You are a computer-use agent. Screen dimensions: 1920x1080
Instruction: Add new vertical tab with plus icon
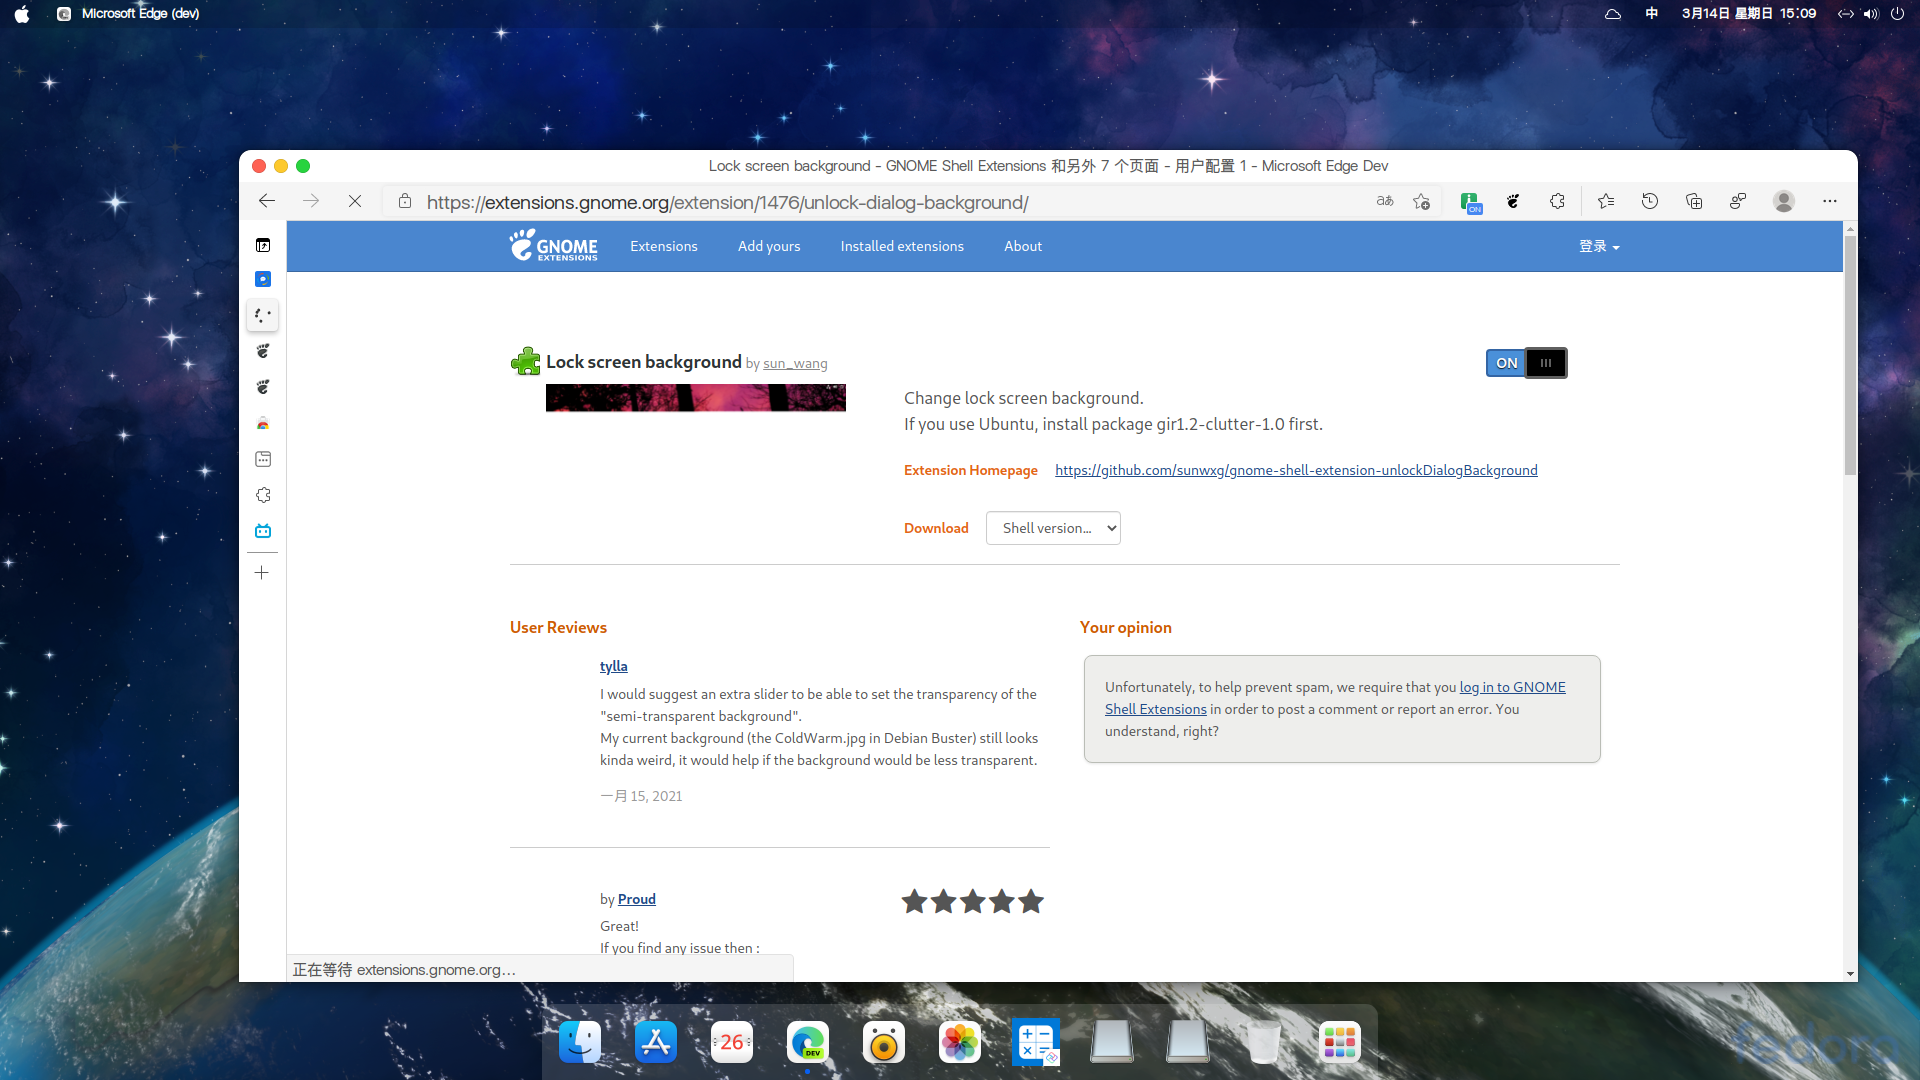pyautogui.click(x=262, y=573)
